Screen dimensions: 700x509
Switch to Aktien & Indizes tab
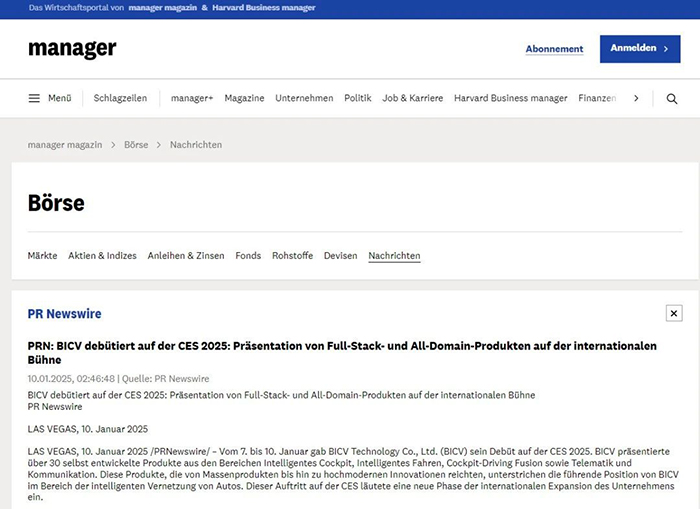(102, 256)
